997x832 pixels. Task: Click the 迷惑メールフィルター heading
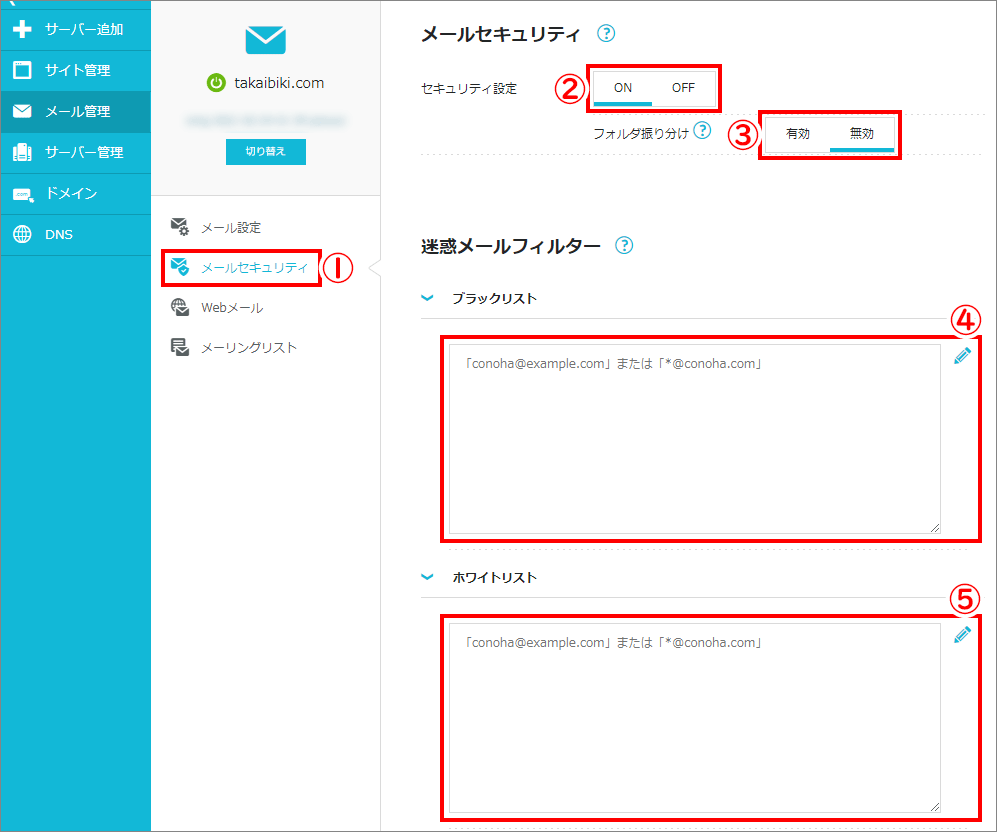(511, 246)
